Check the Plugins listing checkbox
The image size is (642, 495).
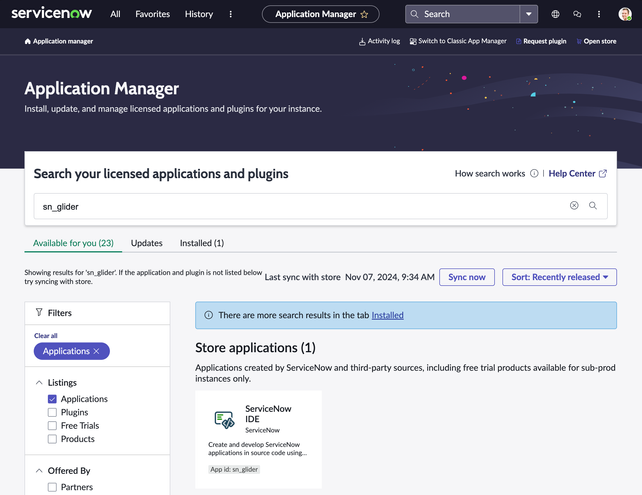52,412
